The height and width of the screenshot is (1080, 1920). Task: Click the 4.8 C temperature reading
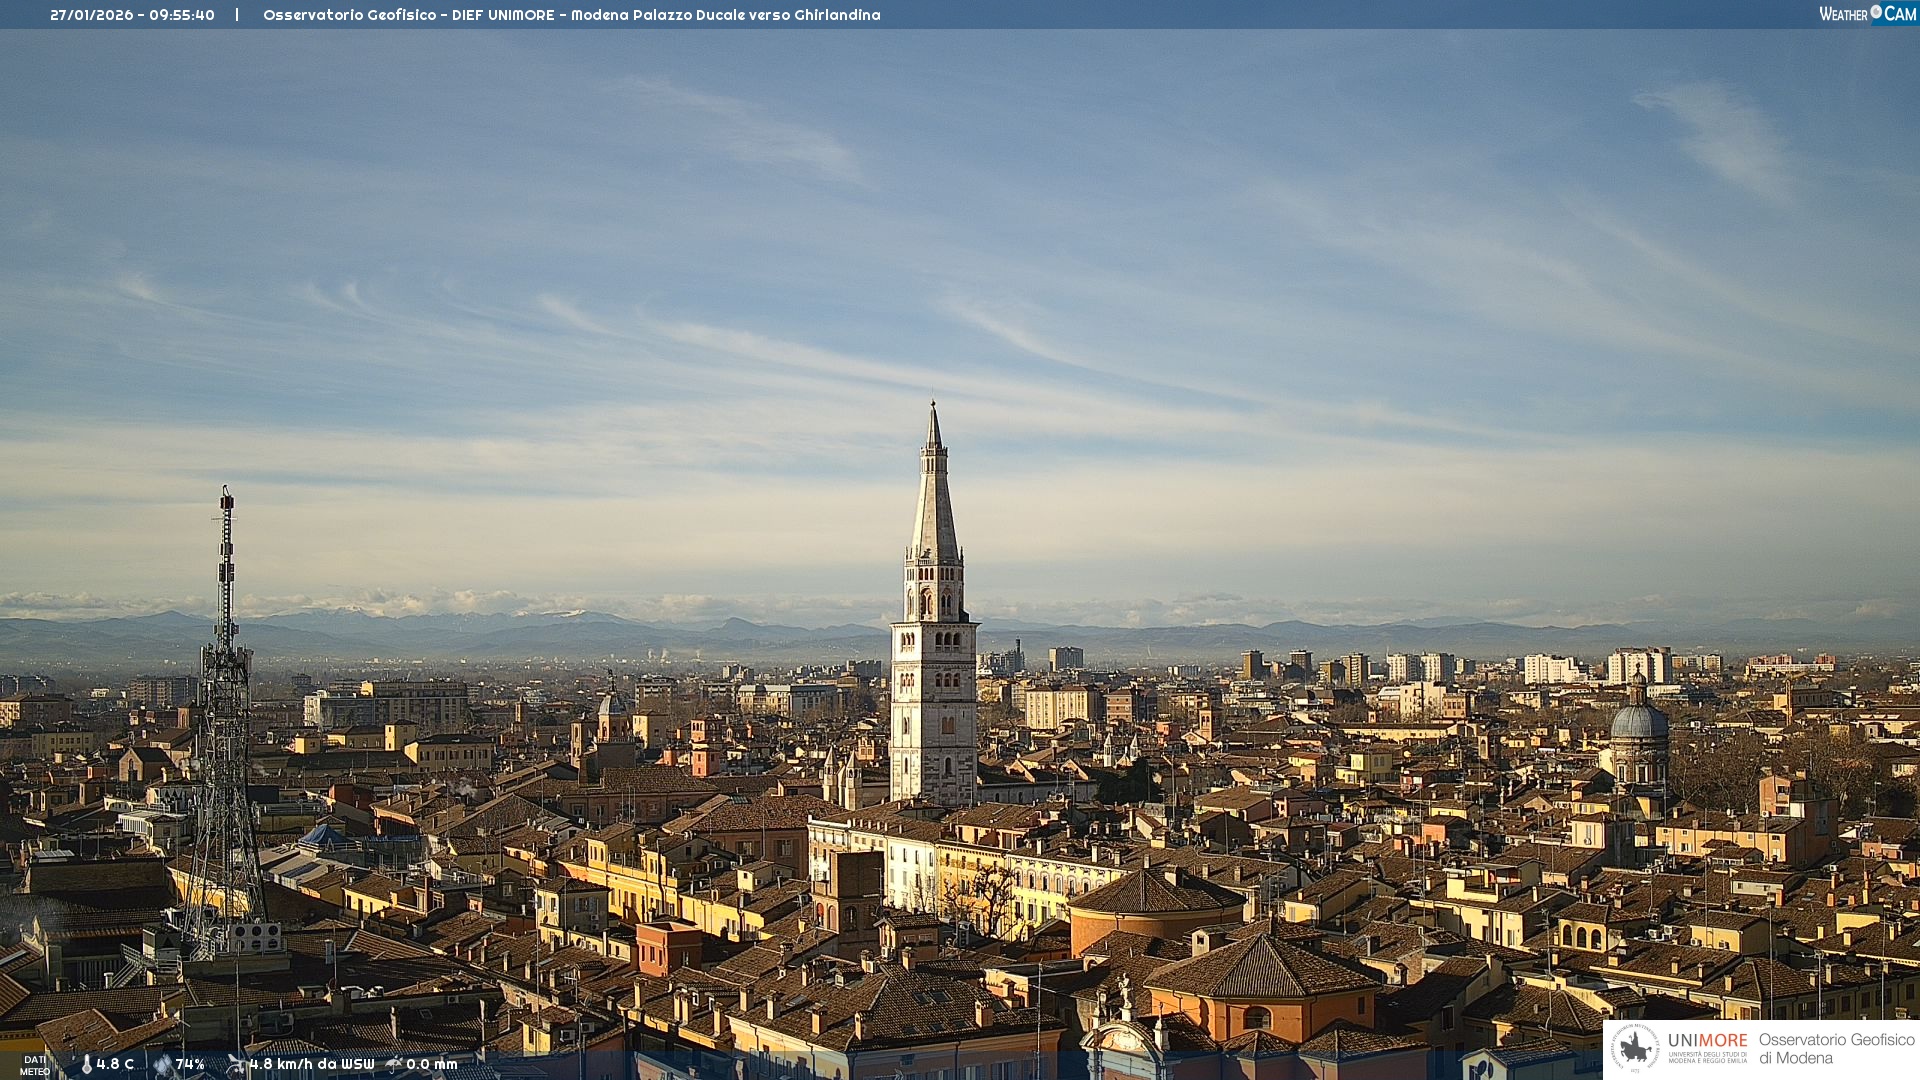point(115,1064)
